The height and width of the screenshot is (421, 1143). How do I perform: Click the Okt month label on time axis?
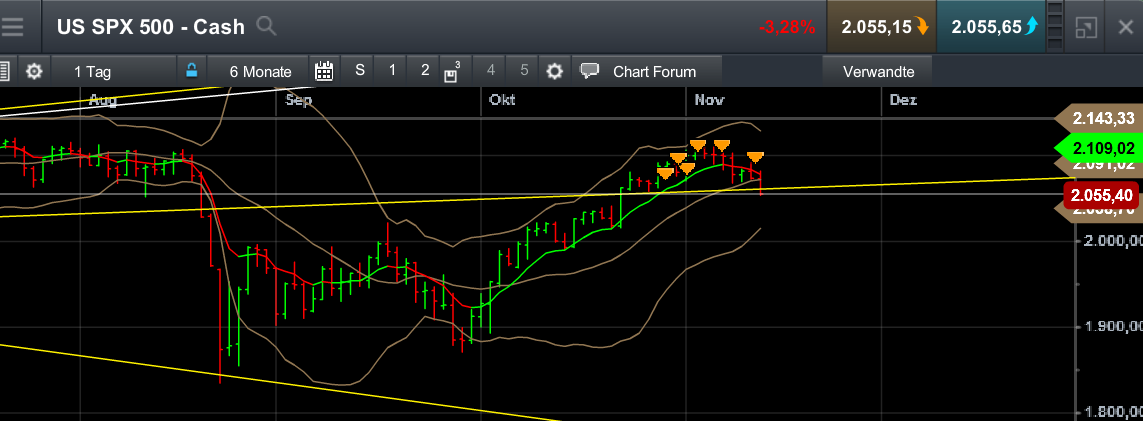pyautogui.click(x=502, y=100)
